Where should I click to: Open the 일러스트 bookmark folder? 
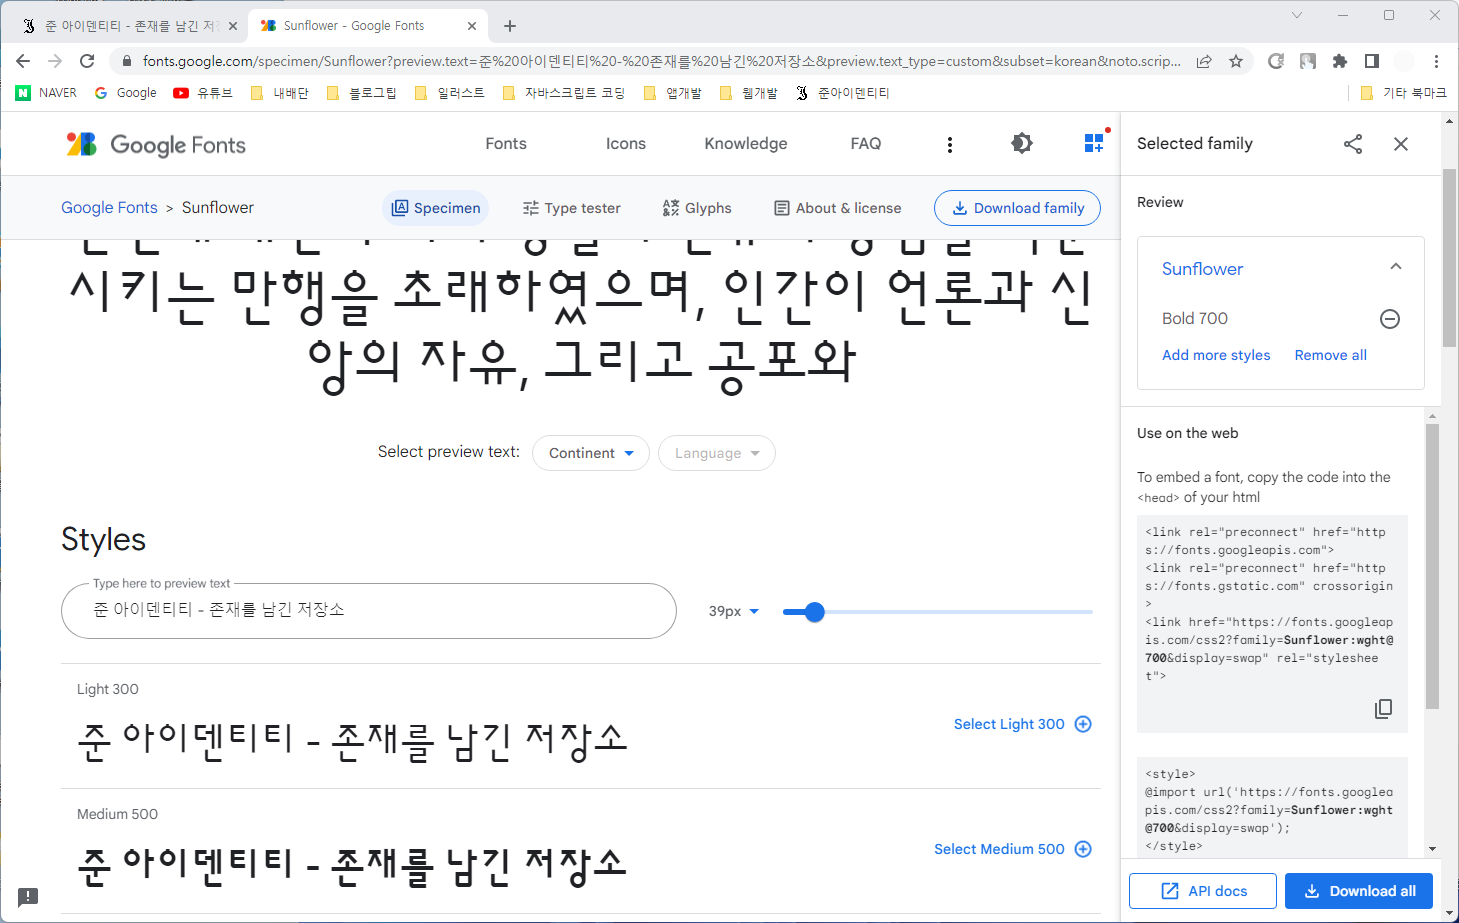pyautogui.click(x=449, y=93)
